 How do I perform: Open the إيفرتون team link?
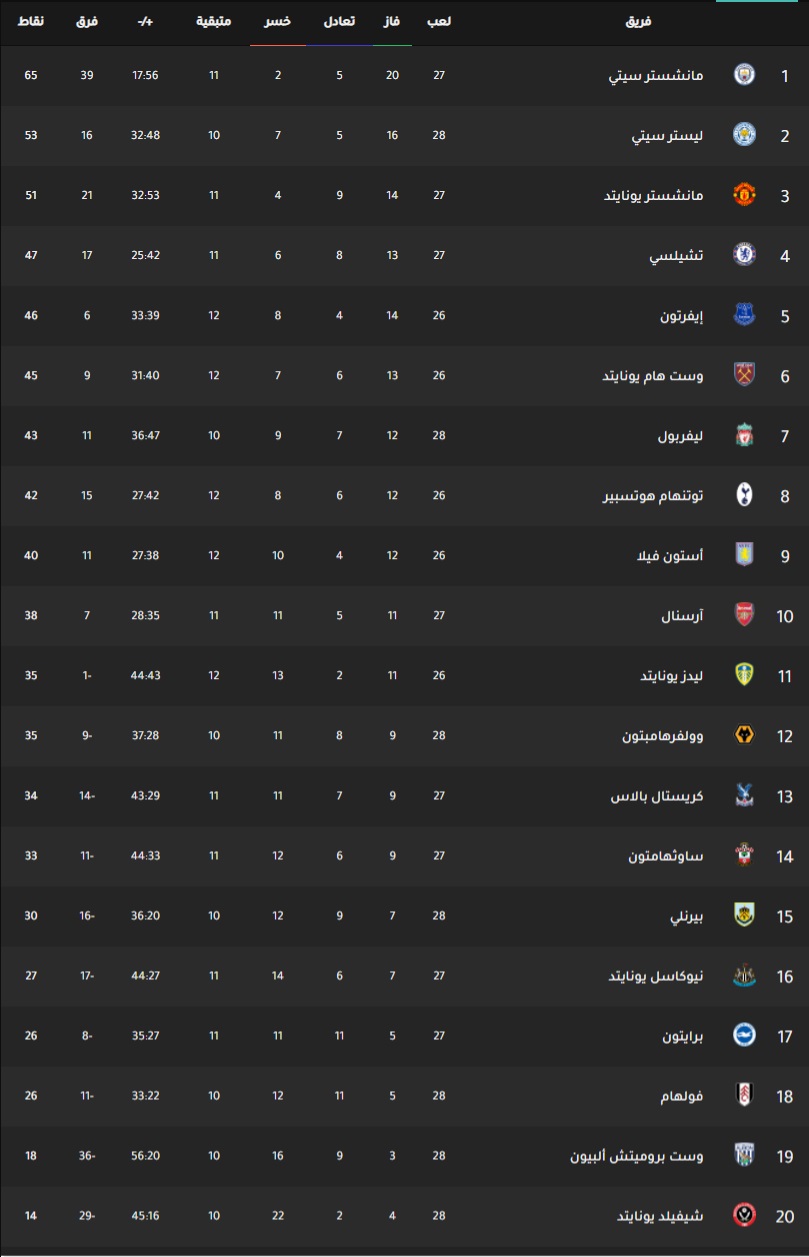tap(682, 316)
